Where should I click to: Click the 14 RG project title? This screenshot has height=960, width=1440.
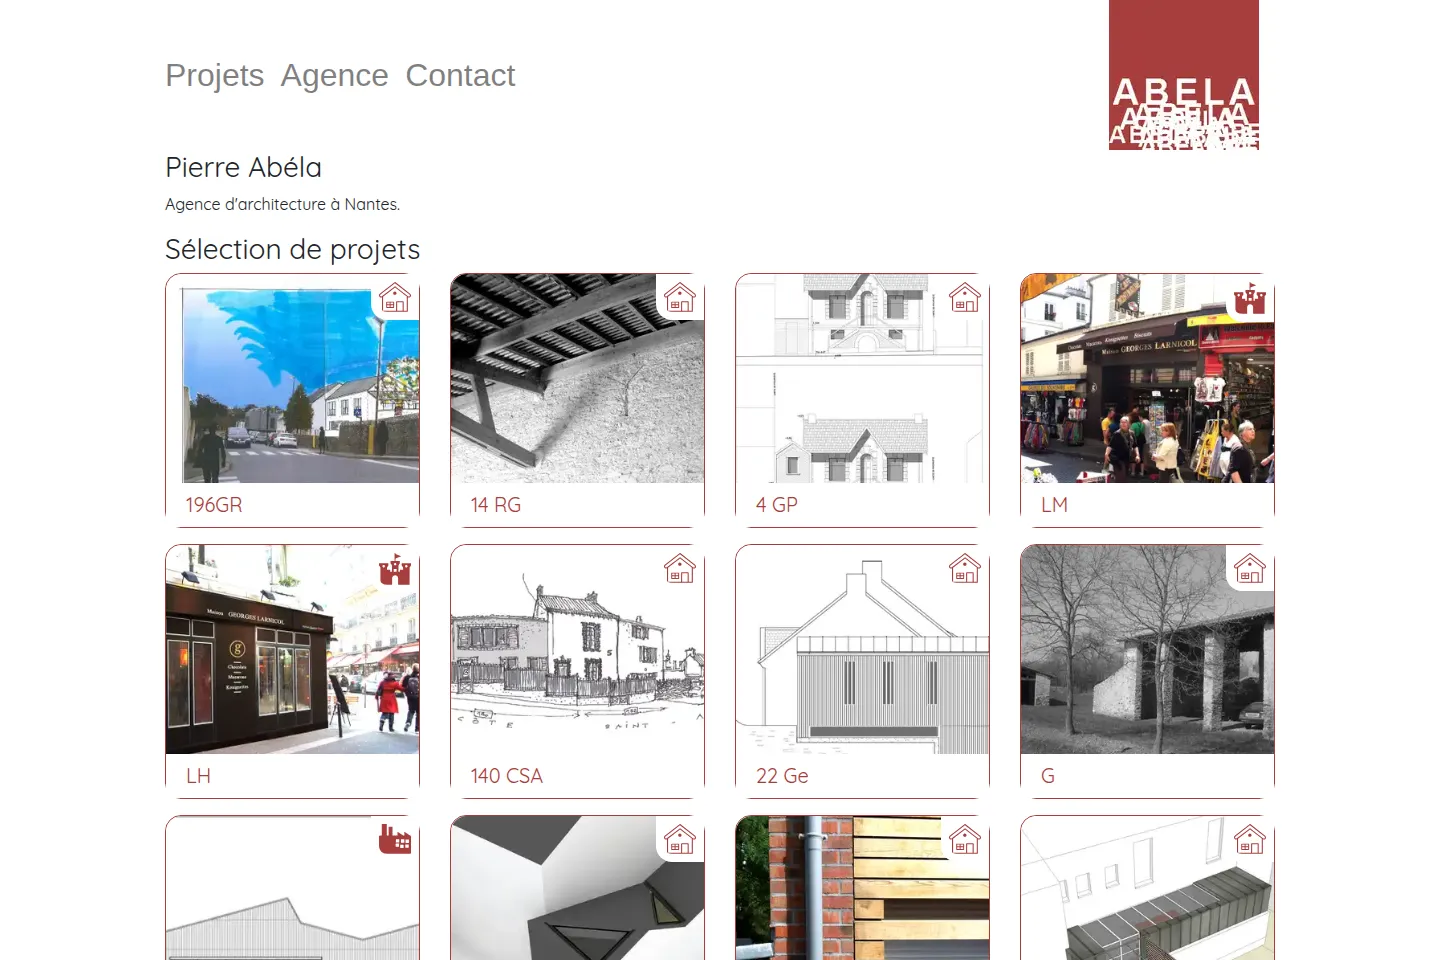click(496, 505)
